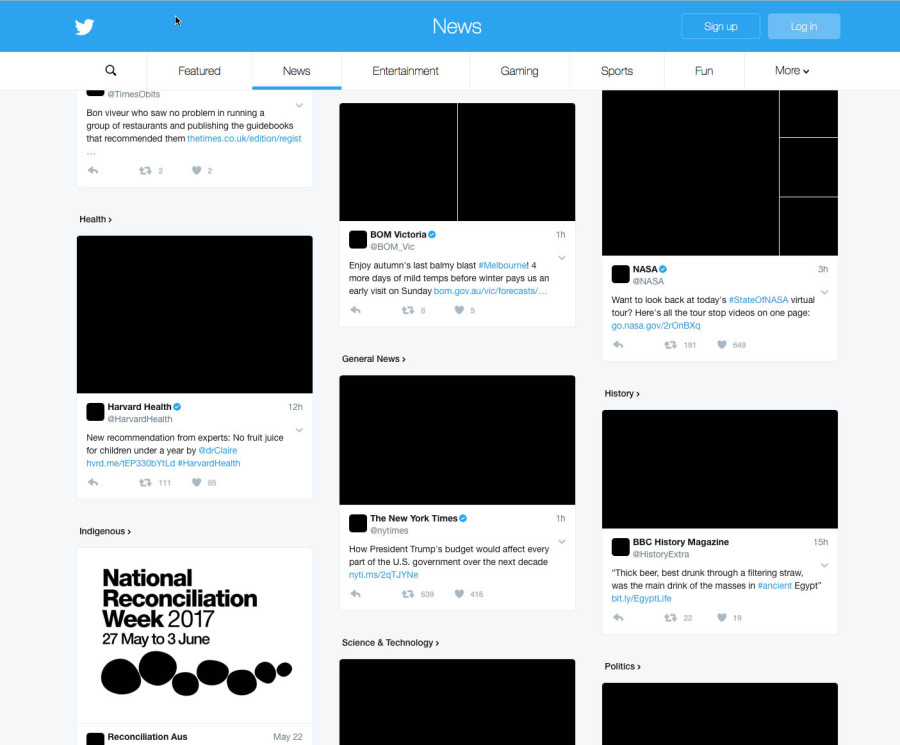Reply to the BOM Victoria tweet
The image size is (900, 745).
pyautogui.click(x=356, y=310)
